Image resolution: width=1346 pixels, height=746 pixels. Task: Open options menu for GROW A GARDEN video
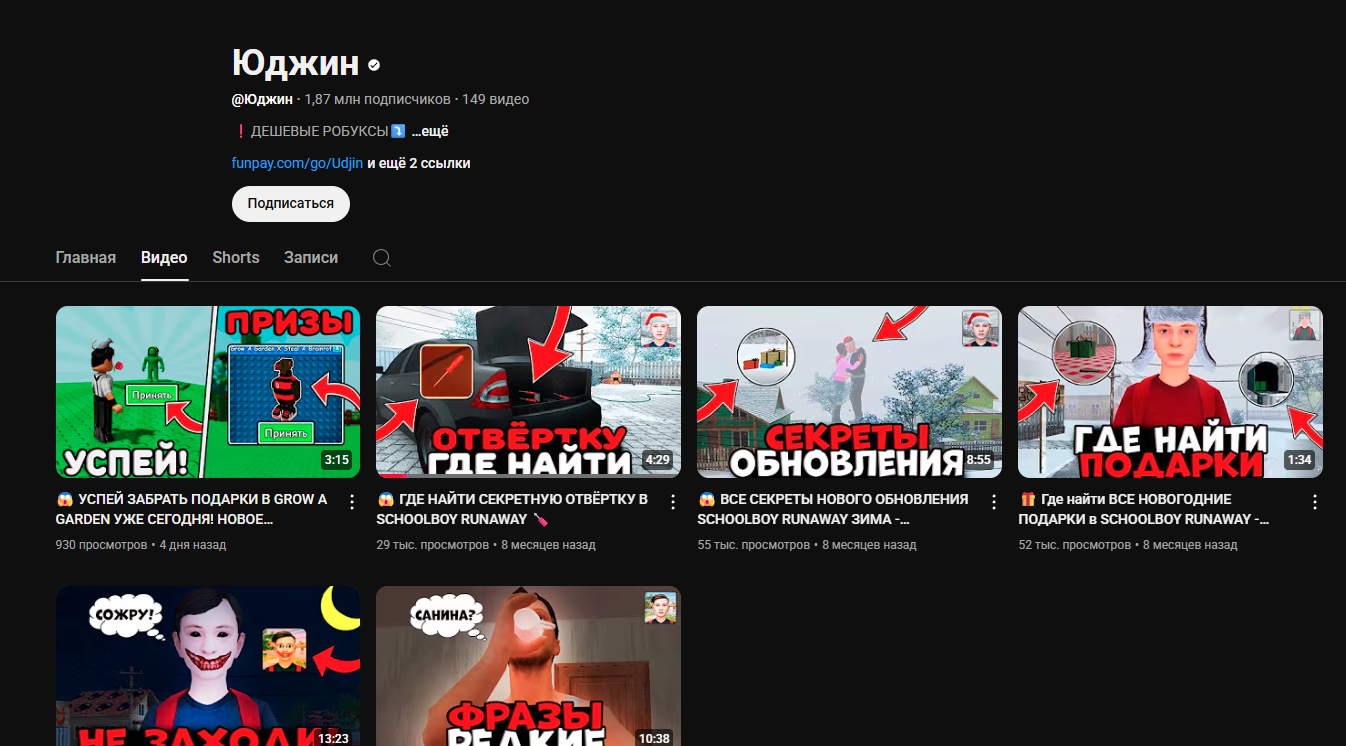tap(352, 502)
